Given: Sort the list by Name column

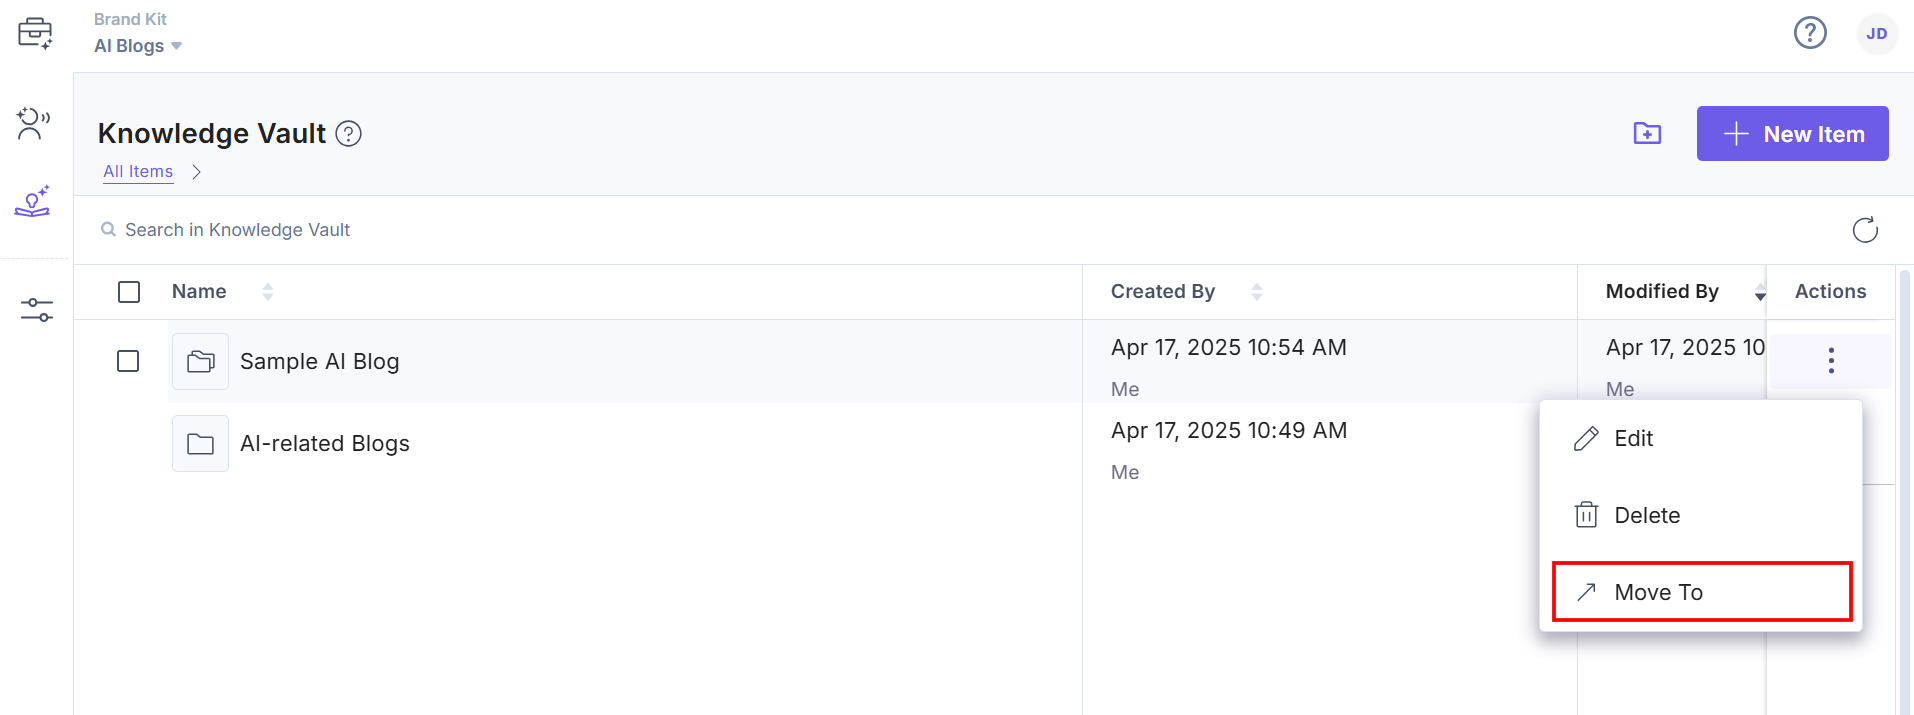Looking at the screenshot, I should pyautogui.click(x=267, y=292).
